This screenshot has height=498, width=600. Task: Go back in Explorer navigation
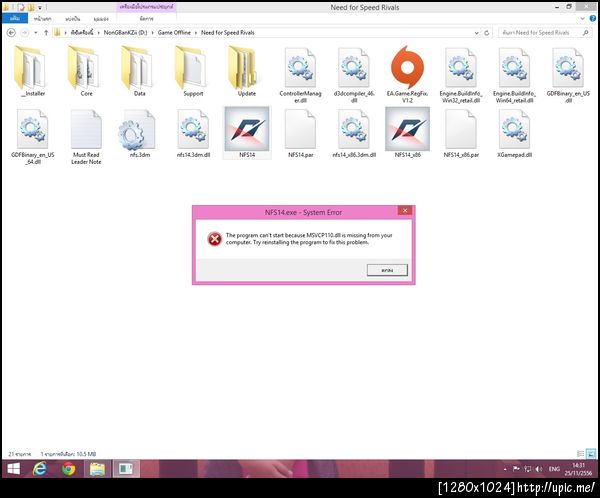coord(11,33)
